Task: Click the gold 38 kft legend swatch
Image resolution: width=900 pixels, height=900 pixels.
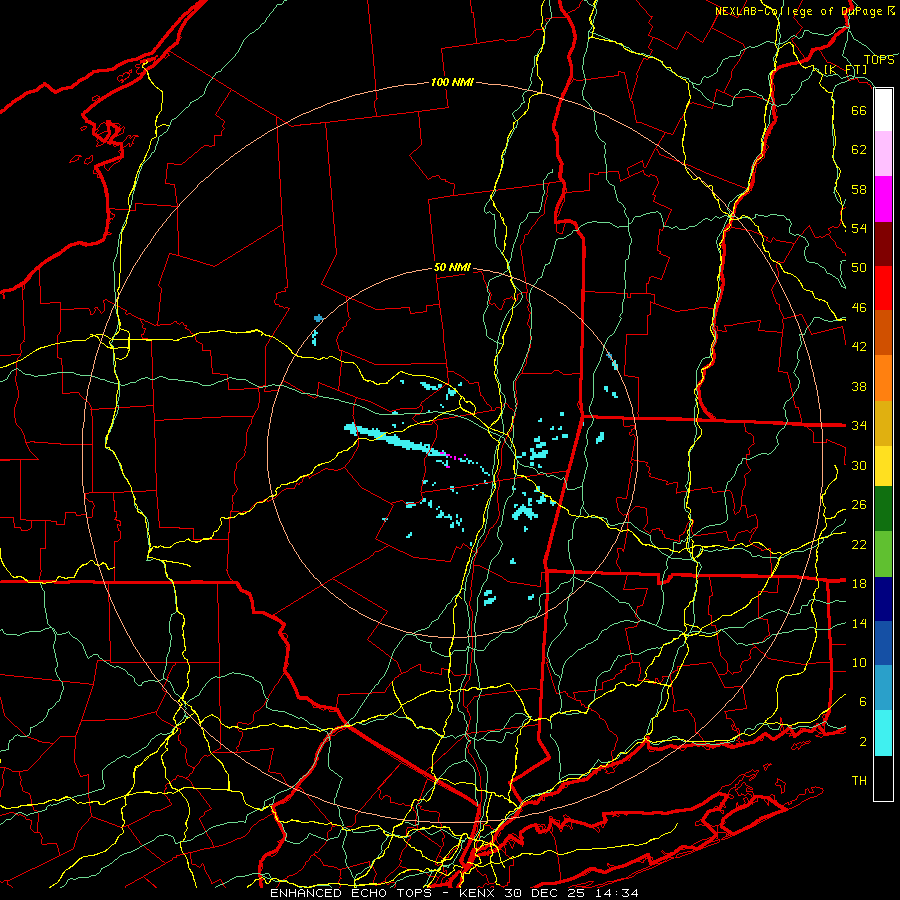Action: pyautogui.click(x=883, y=423)
